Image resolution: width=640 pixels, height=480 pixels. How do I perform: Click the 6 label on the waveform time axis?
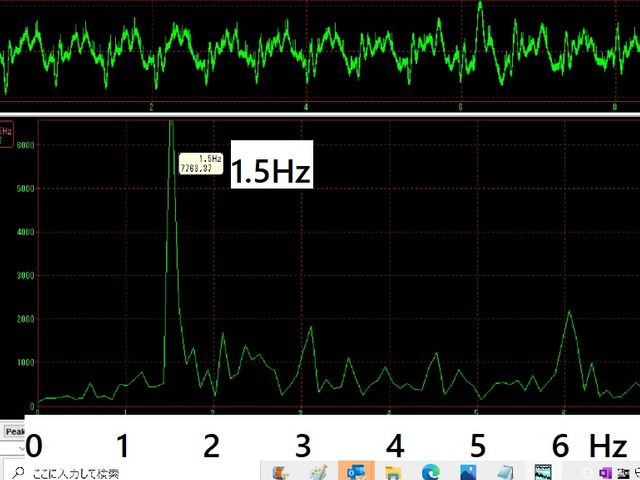pyautogui.click(x=460, y=107)
